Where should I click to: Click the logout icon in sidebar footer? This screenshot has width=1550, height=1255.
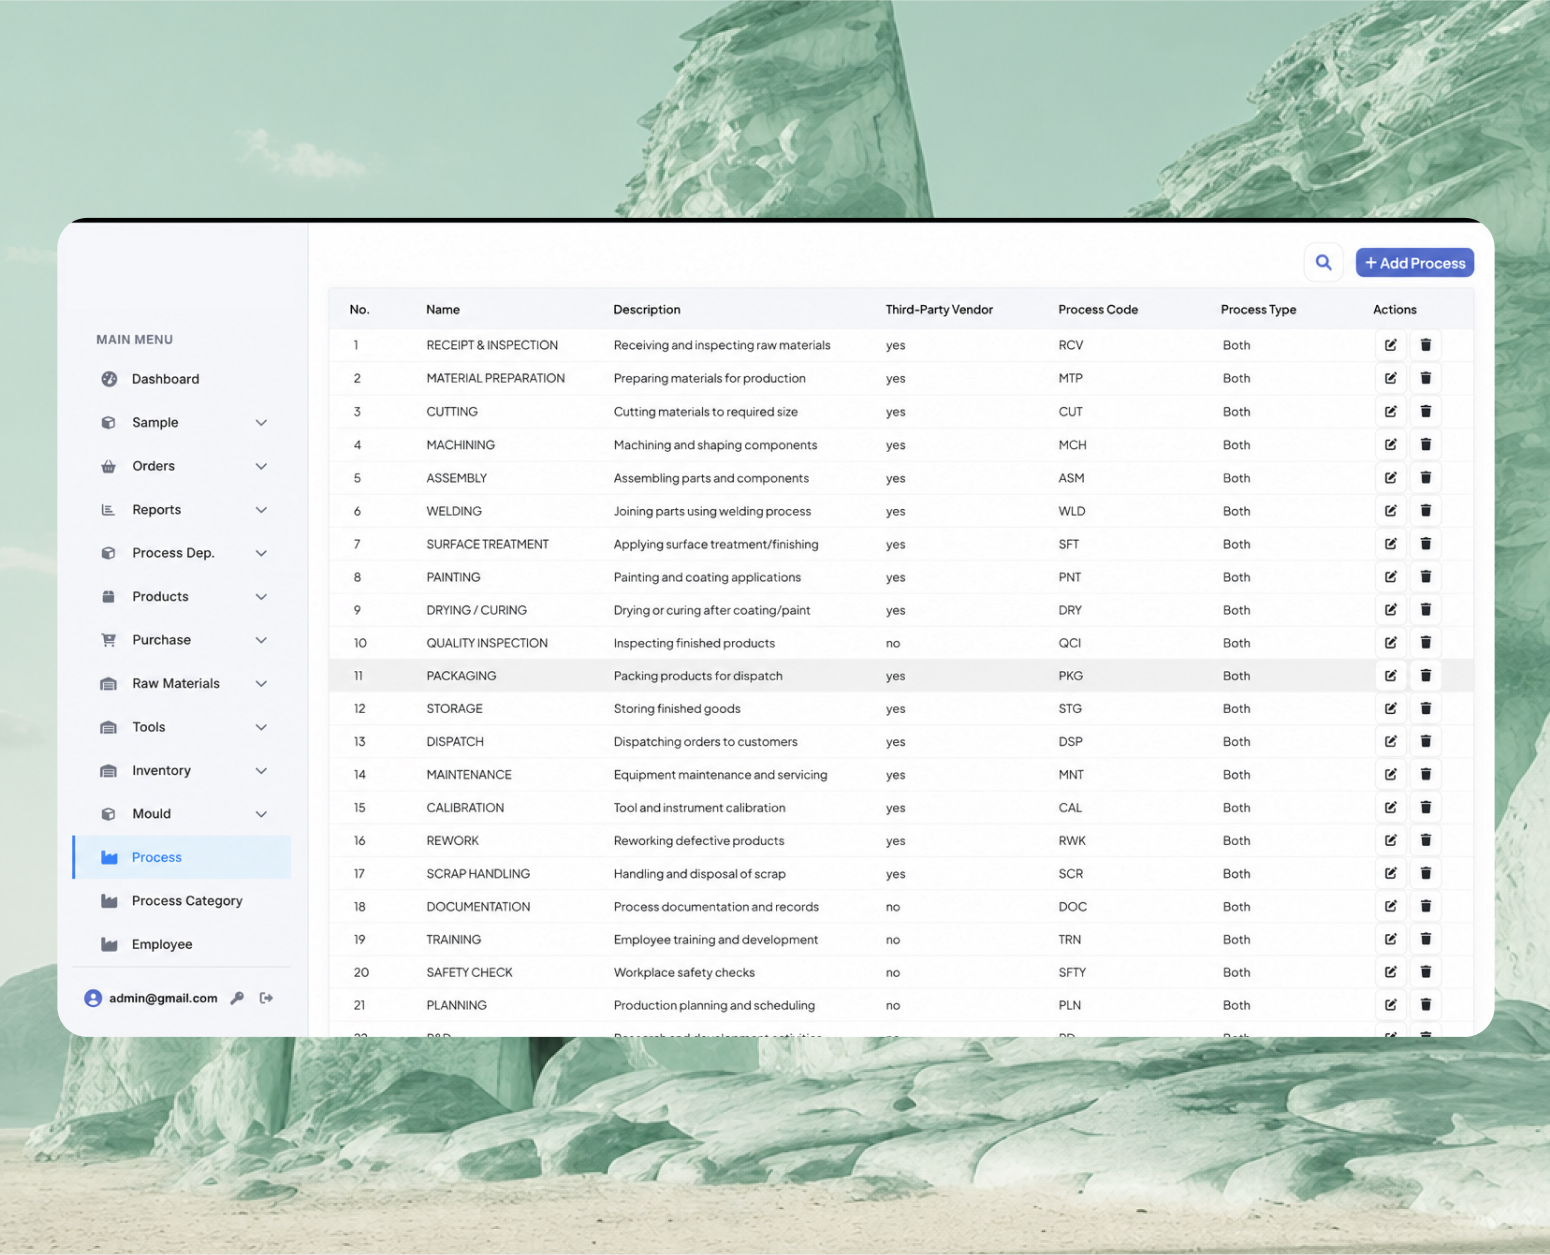266,998
